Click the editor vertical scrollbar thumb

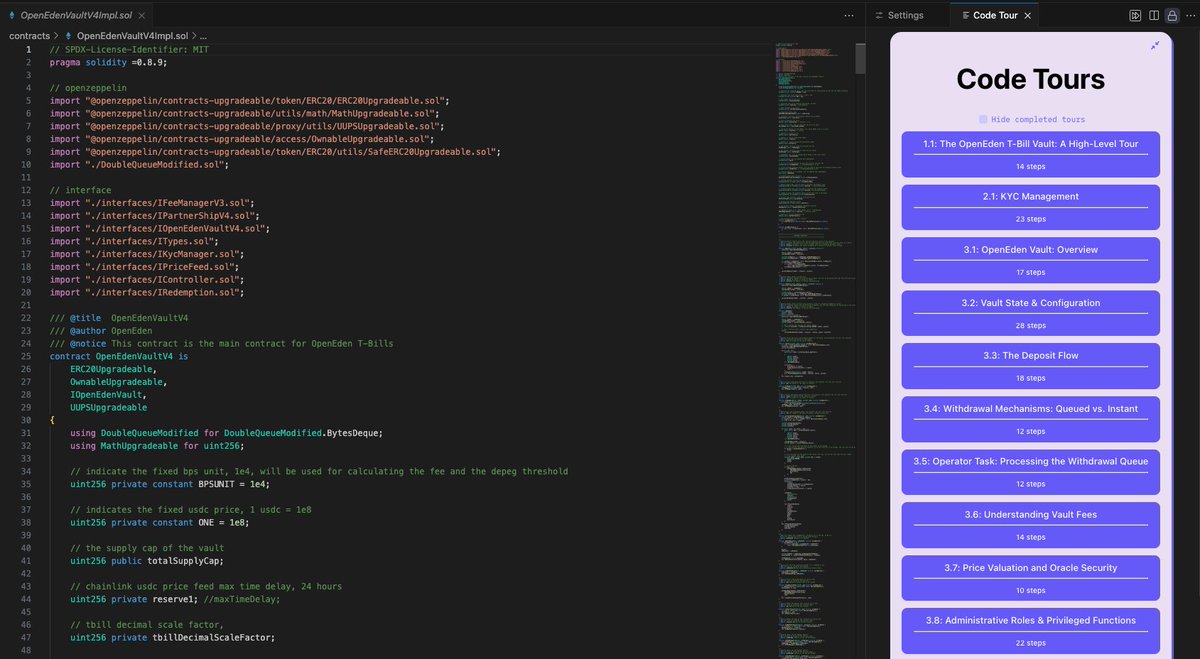click(861, 58)
